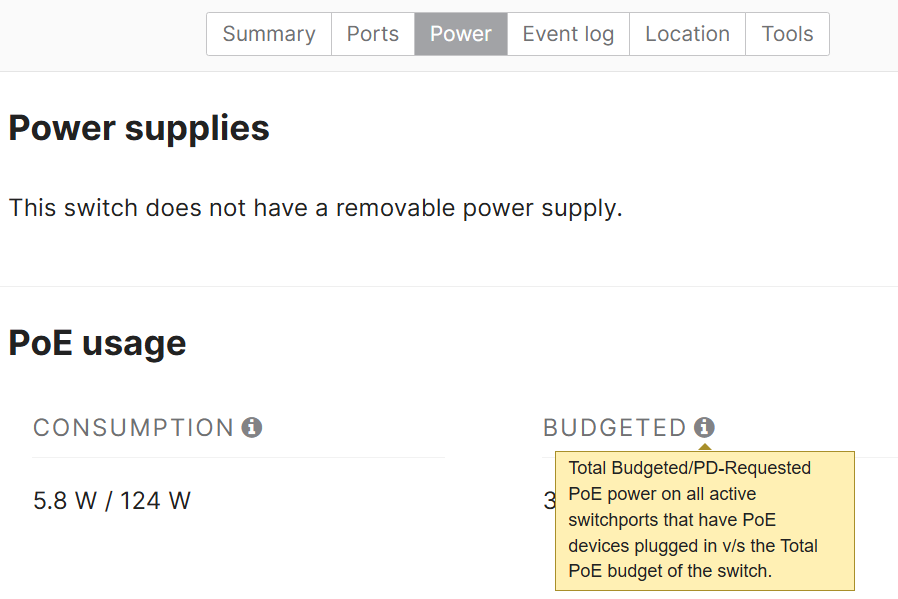This screenshot has width=898, height=599.
Task: Click the PoE usage heading
Action: click(97, 343)
